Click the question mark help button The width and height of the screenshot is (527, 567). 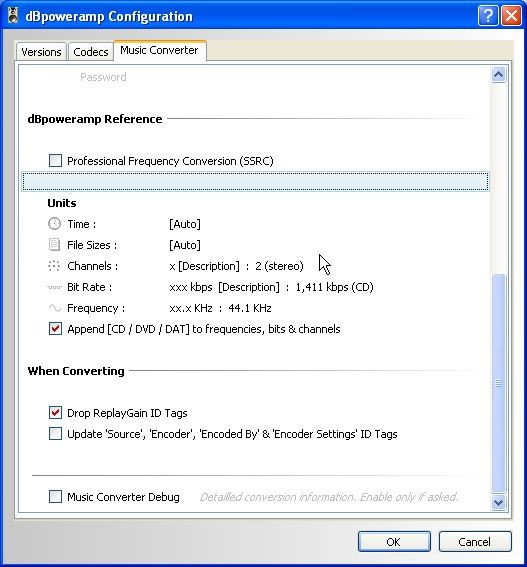click(488, 16)
